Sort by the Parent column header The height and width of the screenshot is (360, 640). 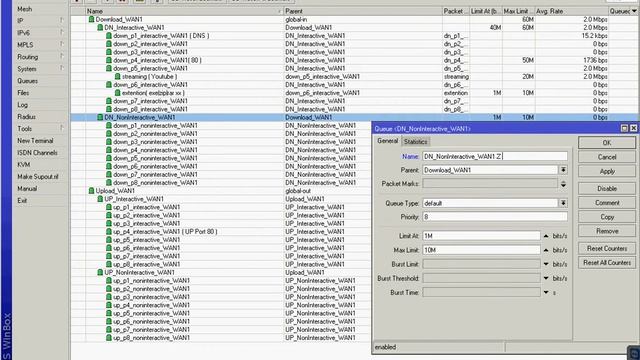pyautogui.click(x=362, y=11)
